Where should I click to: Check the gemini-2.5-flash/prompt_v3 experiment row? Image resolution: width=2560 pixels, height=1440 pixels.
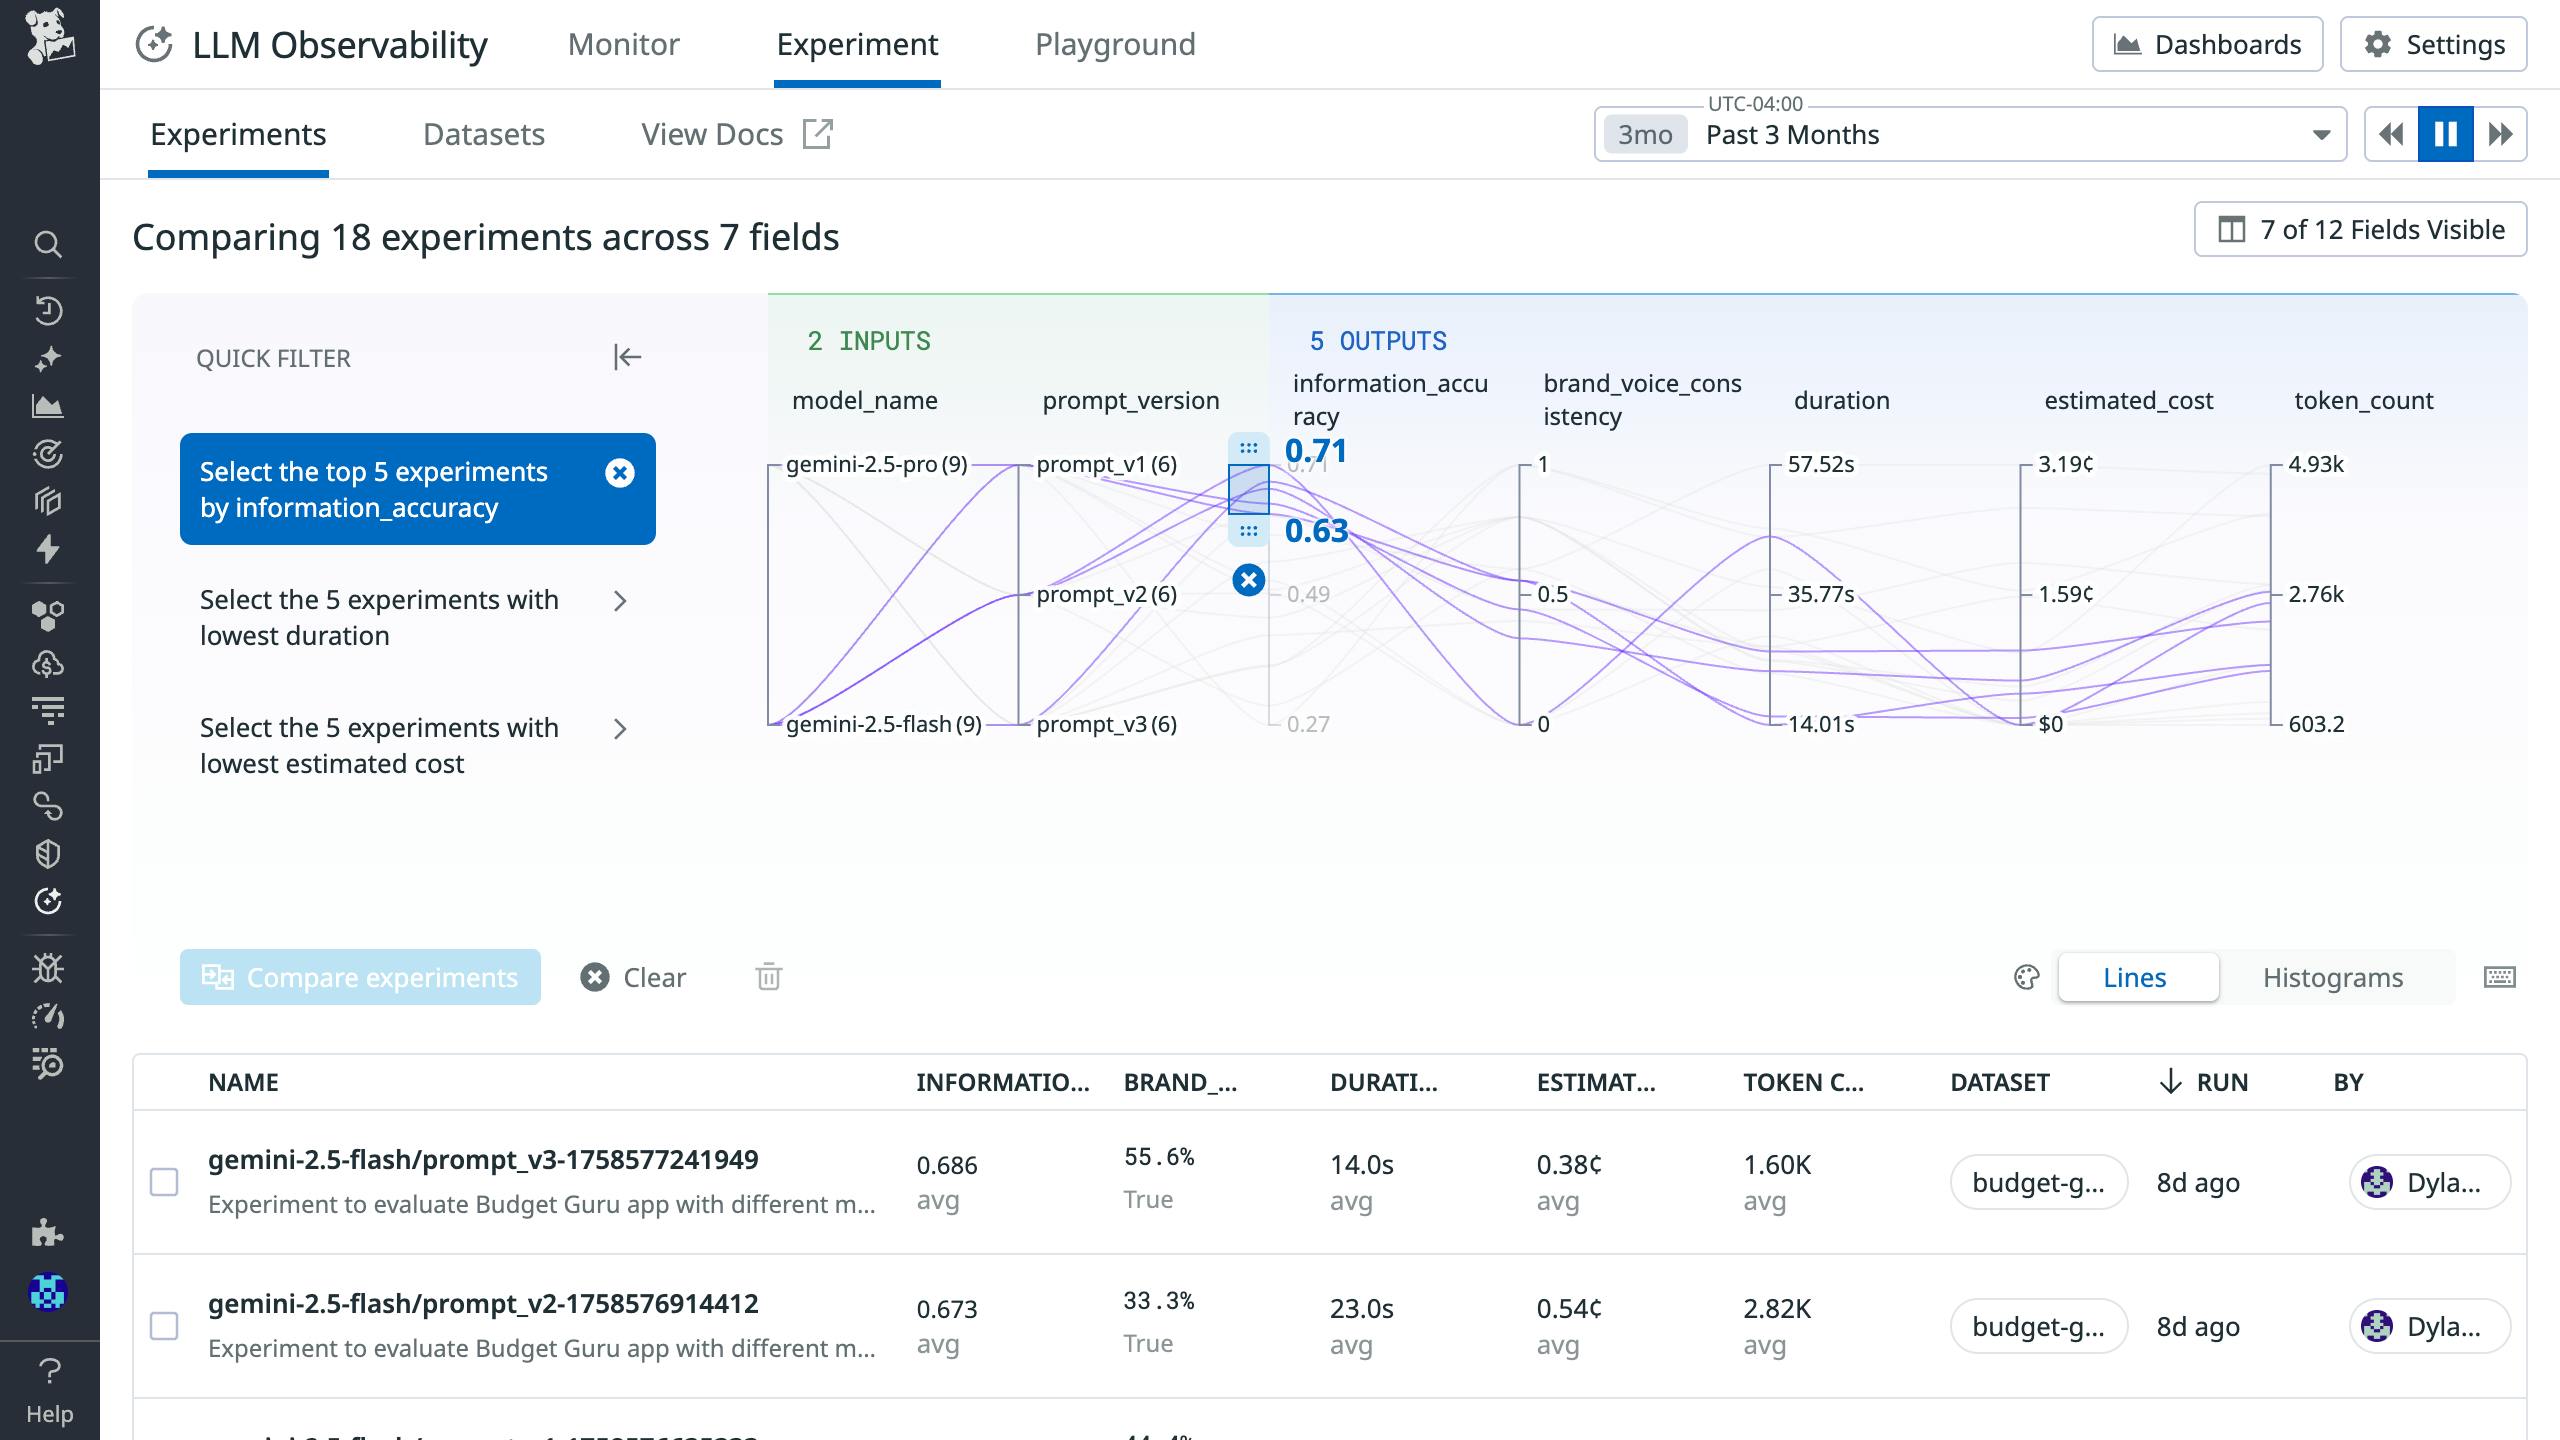(164, 1182)
